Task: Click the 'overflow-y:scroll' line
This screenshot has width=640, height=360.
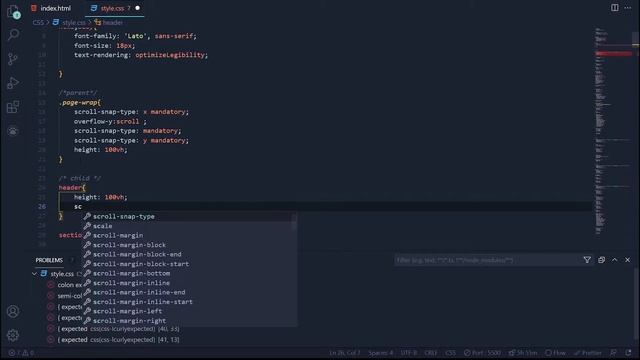Action: tap(110, 121)
